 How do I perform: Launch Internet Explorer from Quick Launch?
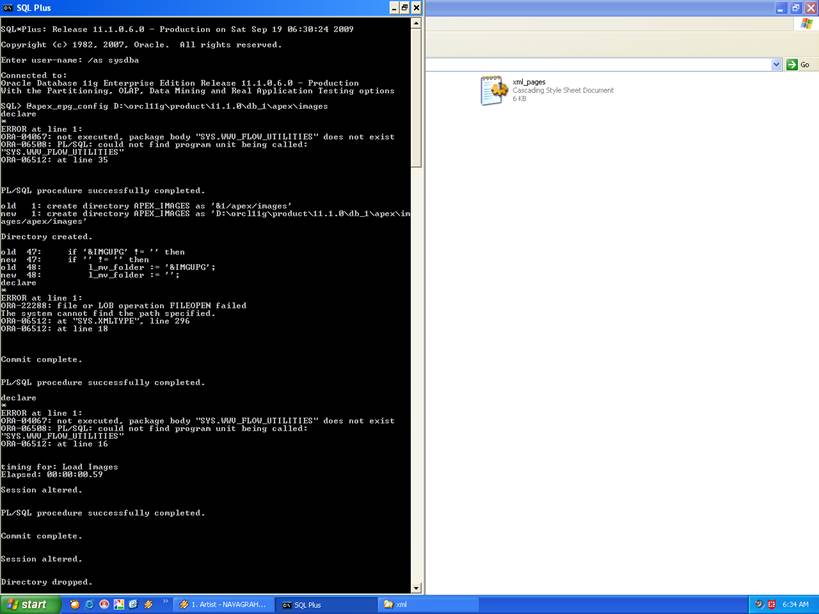tap(90, 604)
